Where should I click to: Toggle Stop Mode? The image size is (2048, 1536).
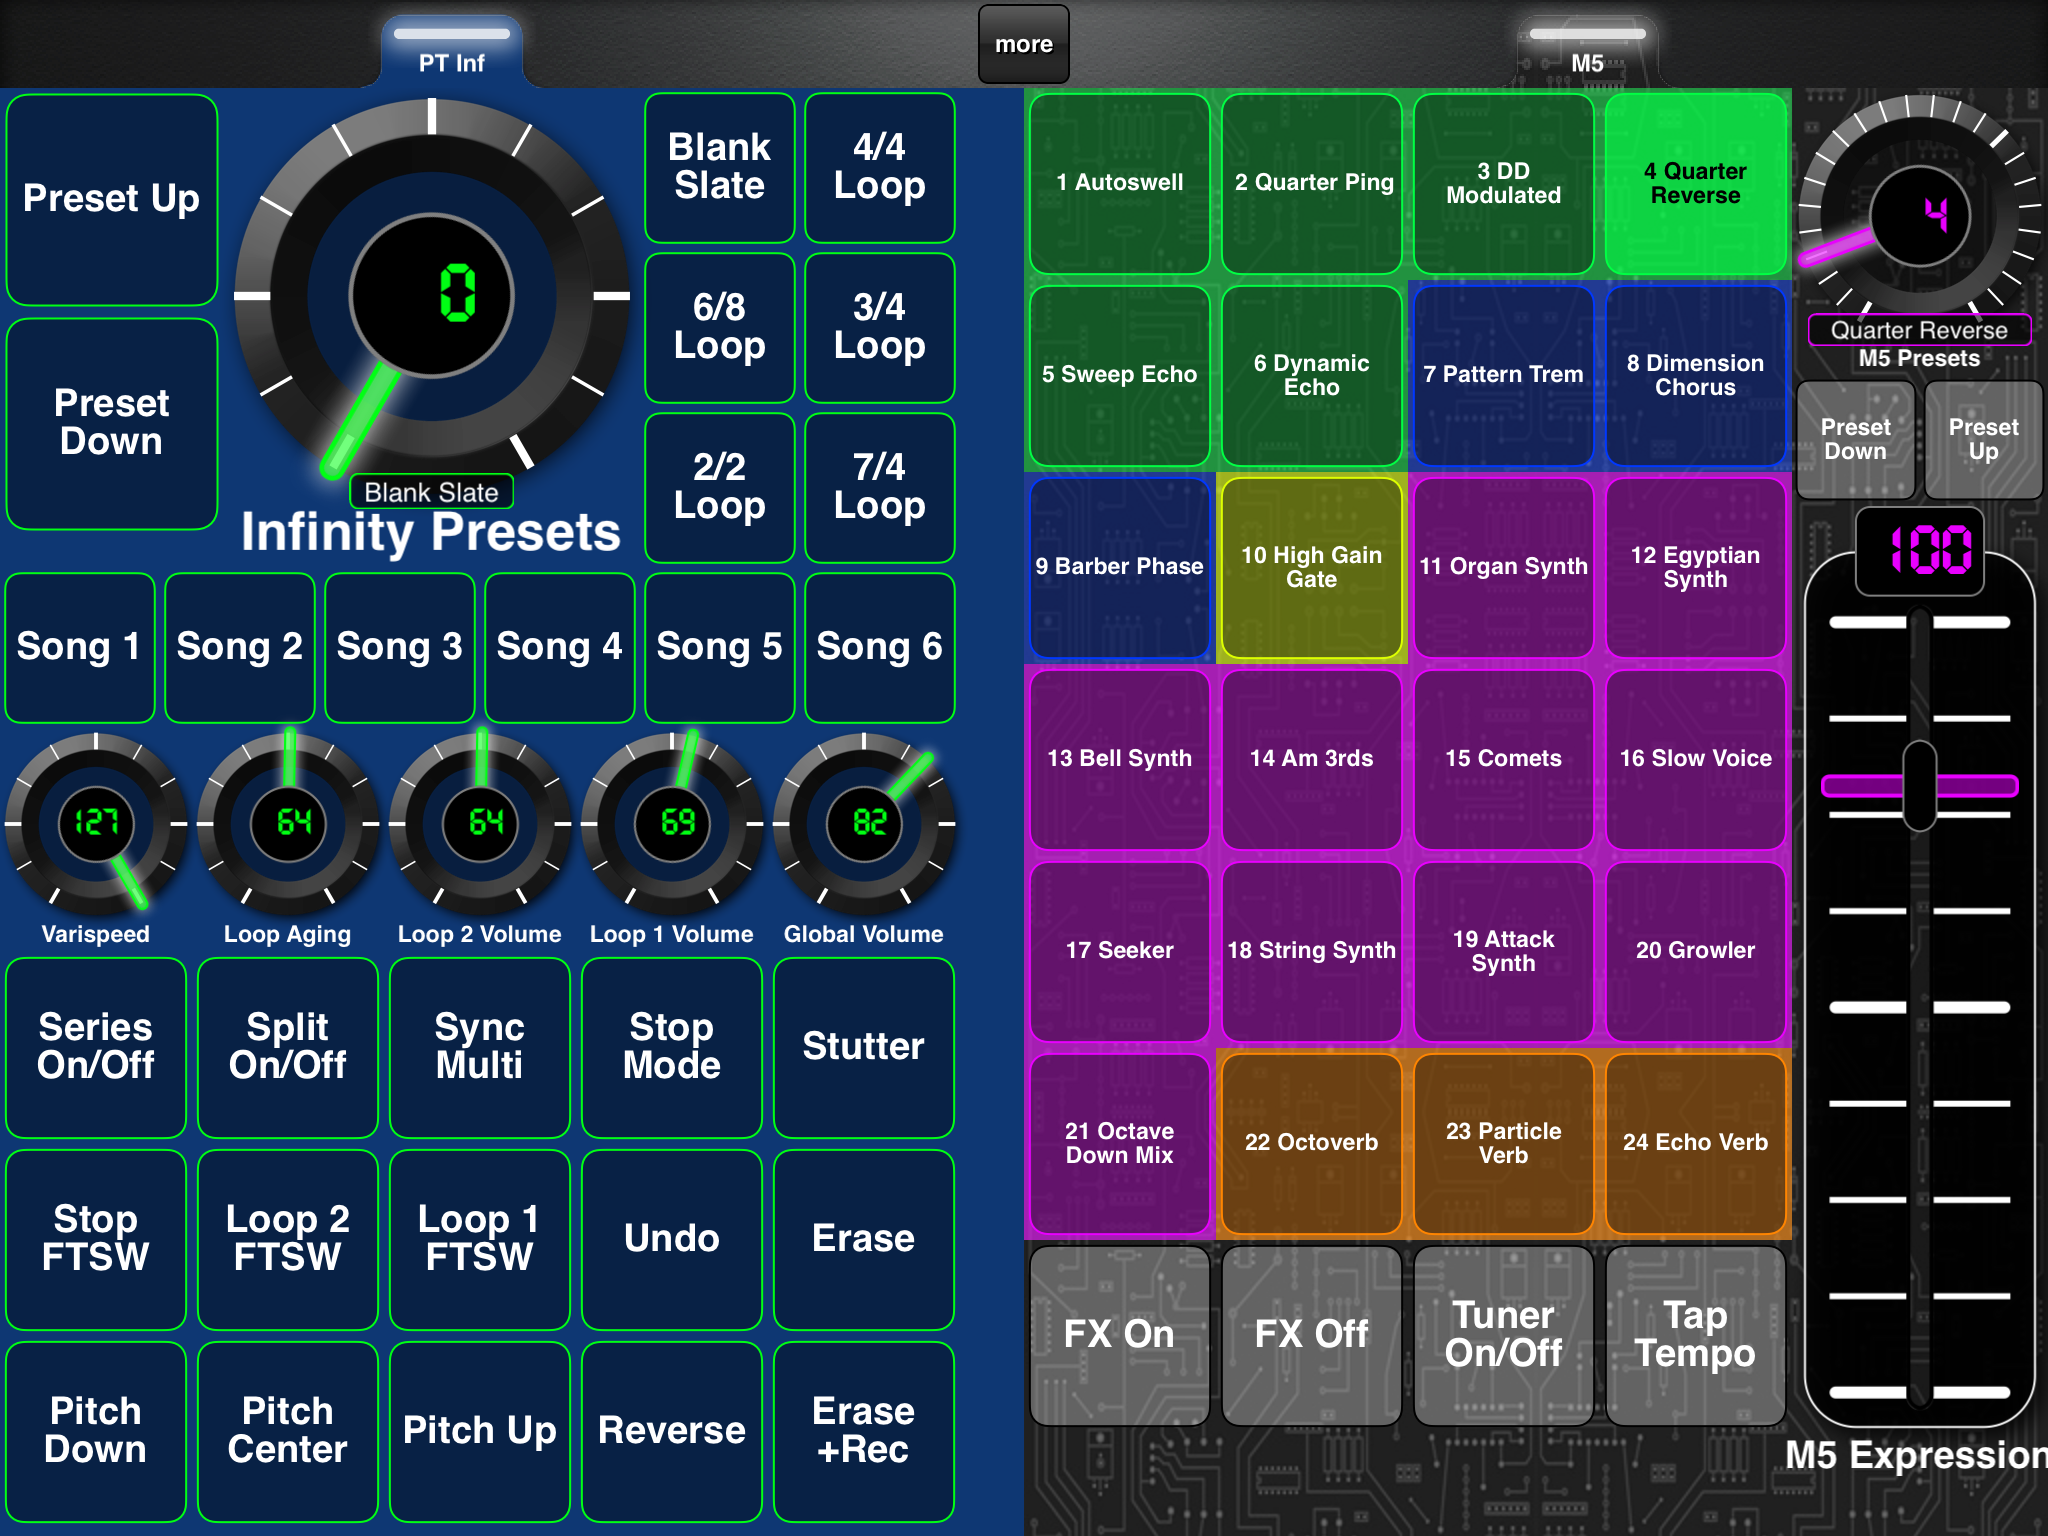click(672, 1047)
